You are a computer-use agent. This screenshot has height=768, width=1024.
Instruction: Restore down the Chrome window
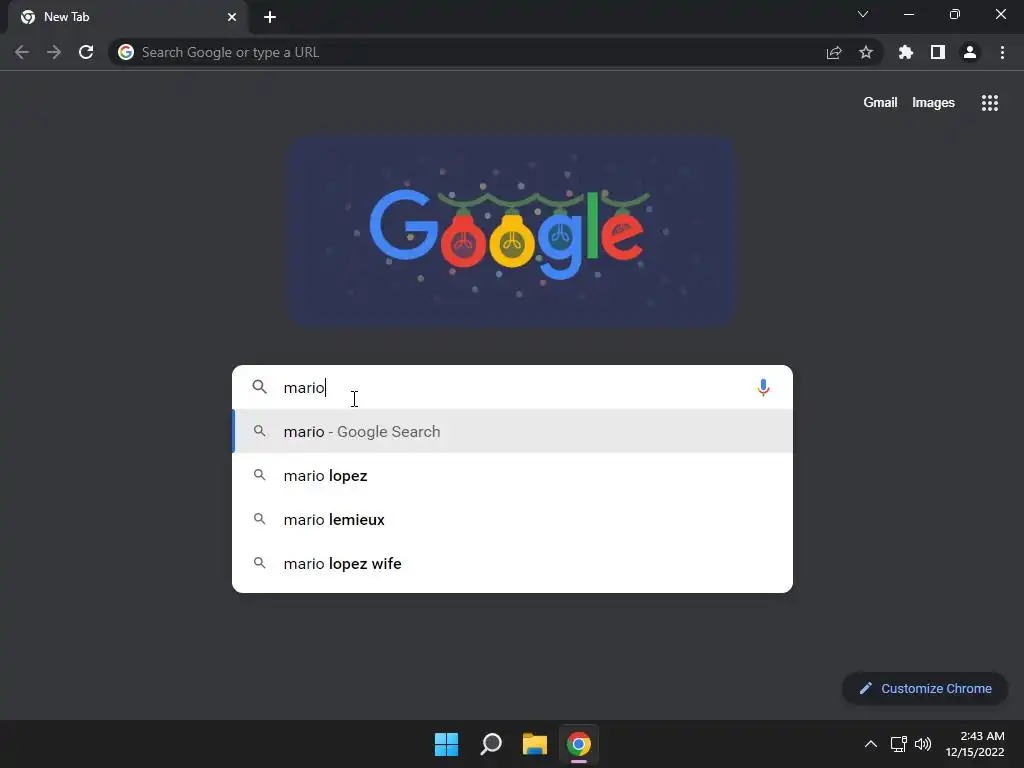coord(955,14)
